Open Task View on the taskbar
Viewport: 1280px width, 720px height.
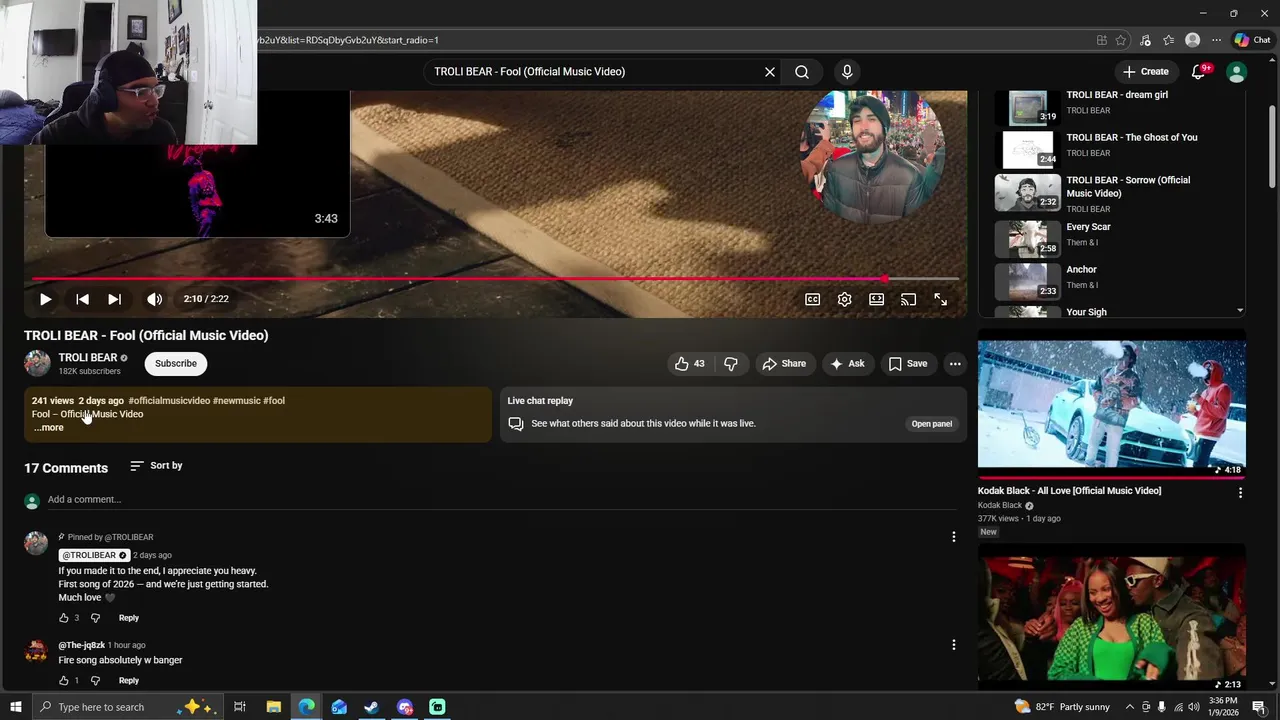click(240, 707)
